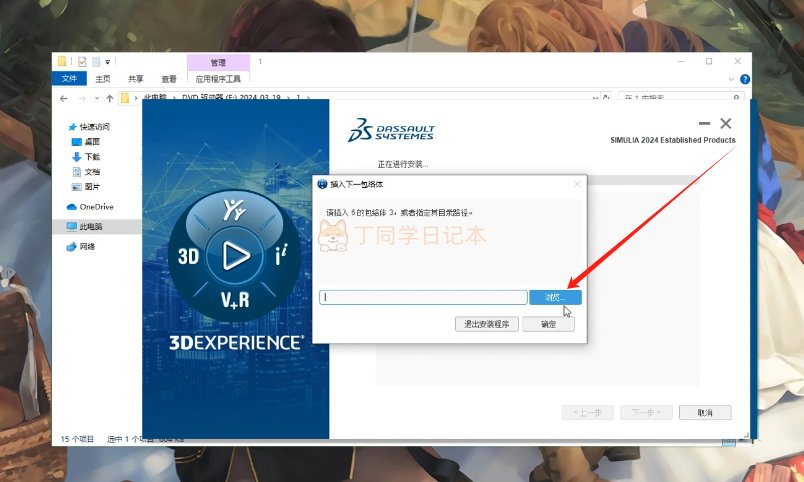Click the V+R quadrant of the compass
This screenshot has height=482, width=804.
235,299
